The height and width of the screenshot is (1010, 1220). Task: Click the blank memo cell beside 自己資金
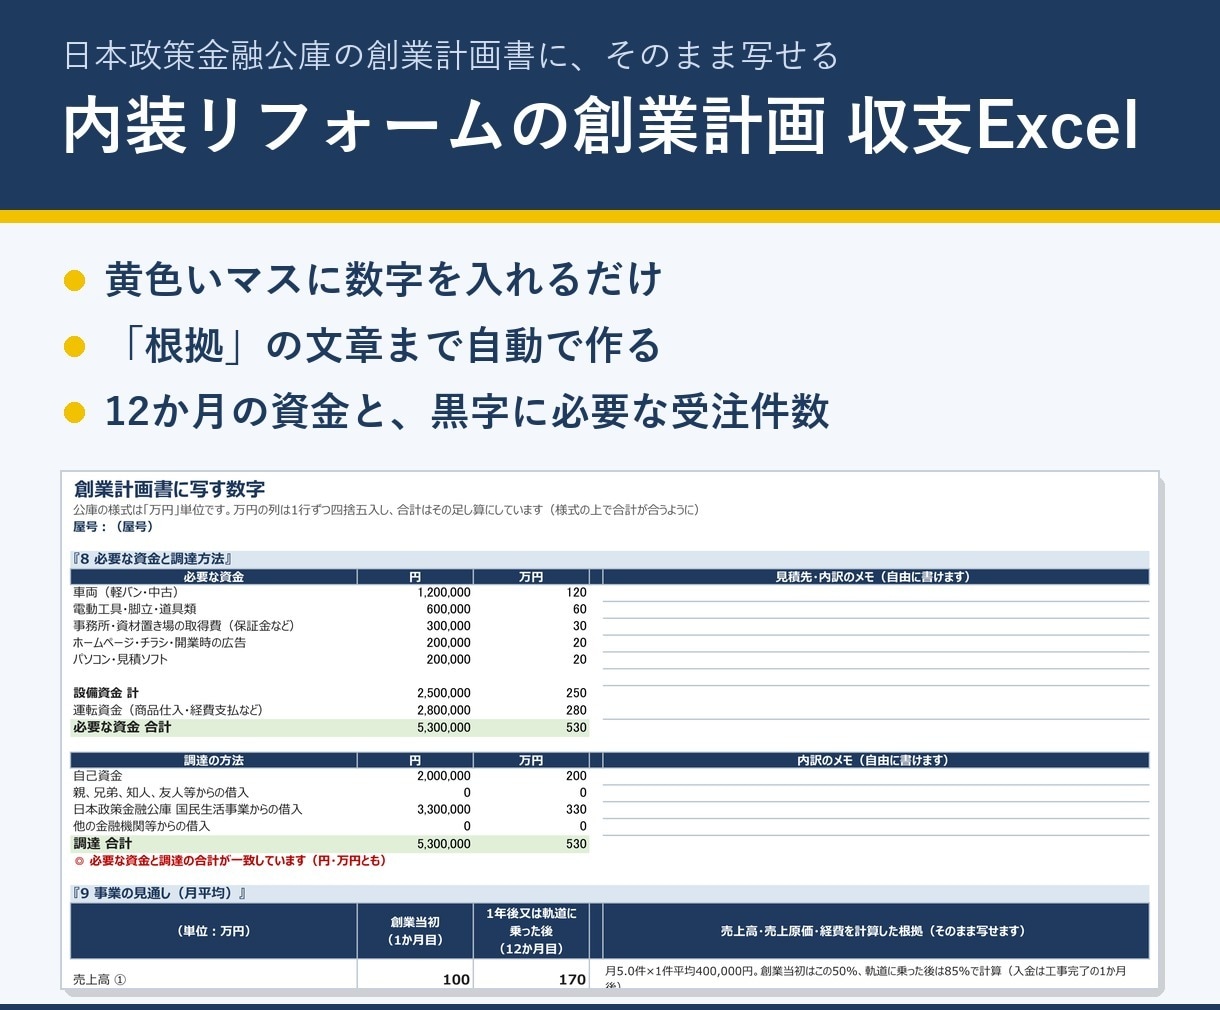coord(876,777)
